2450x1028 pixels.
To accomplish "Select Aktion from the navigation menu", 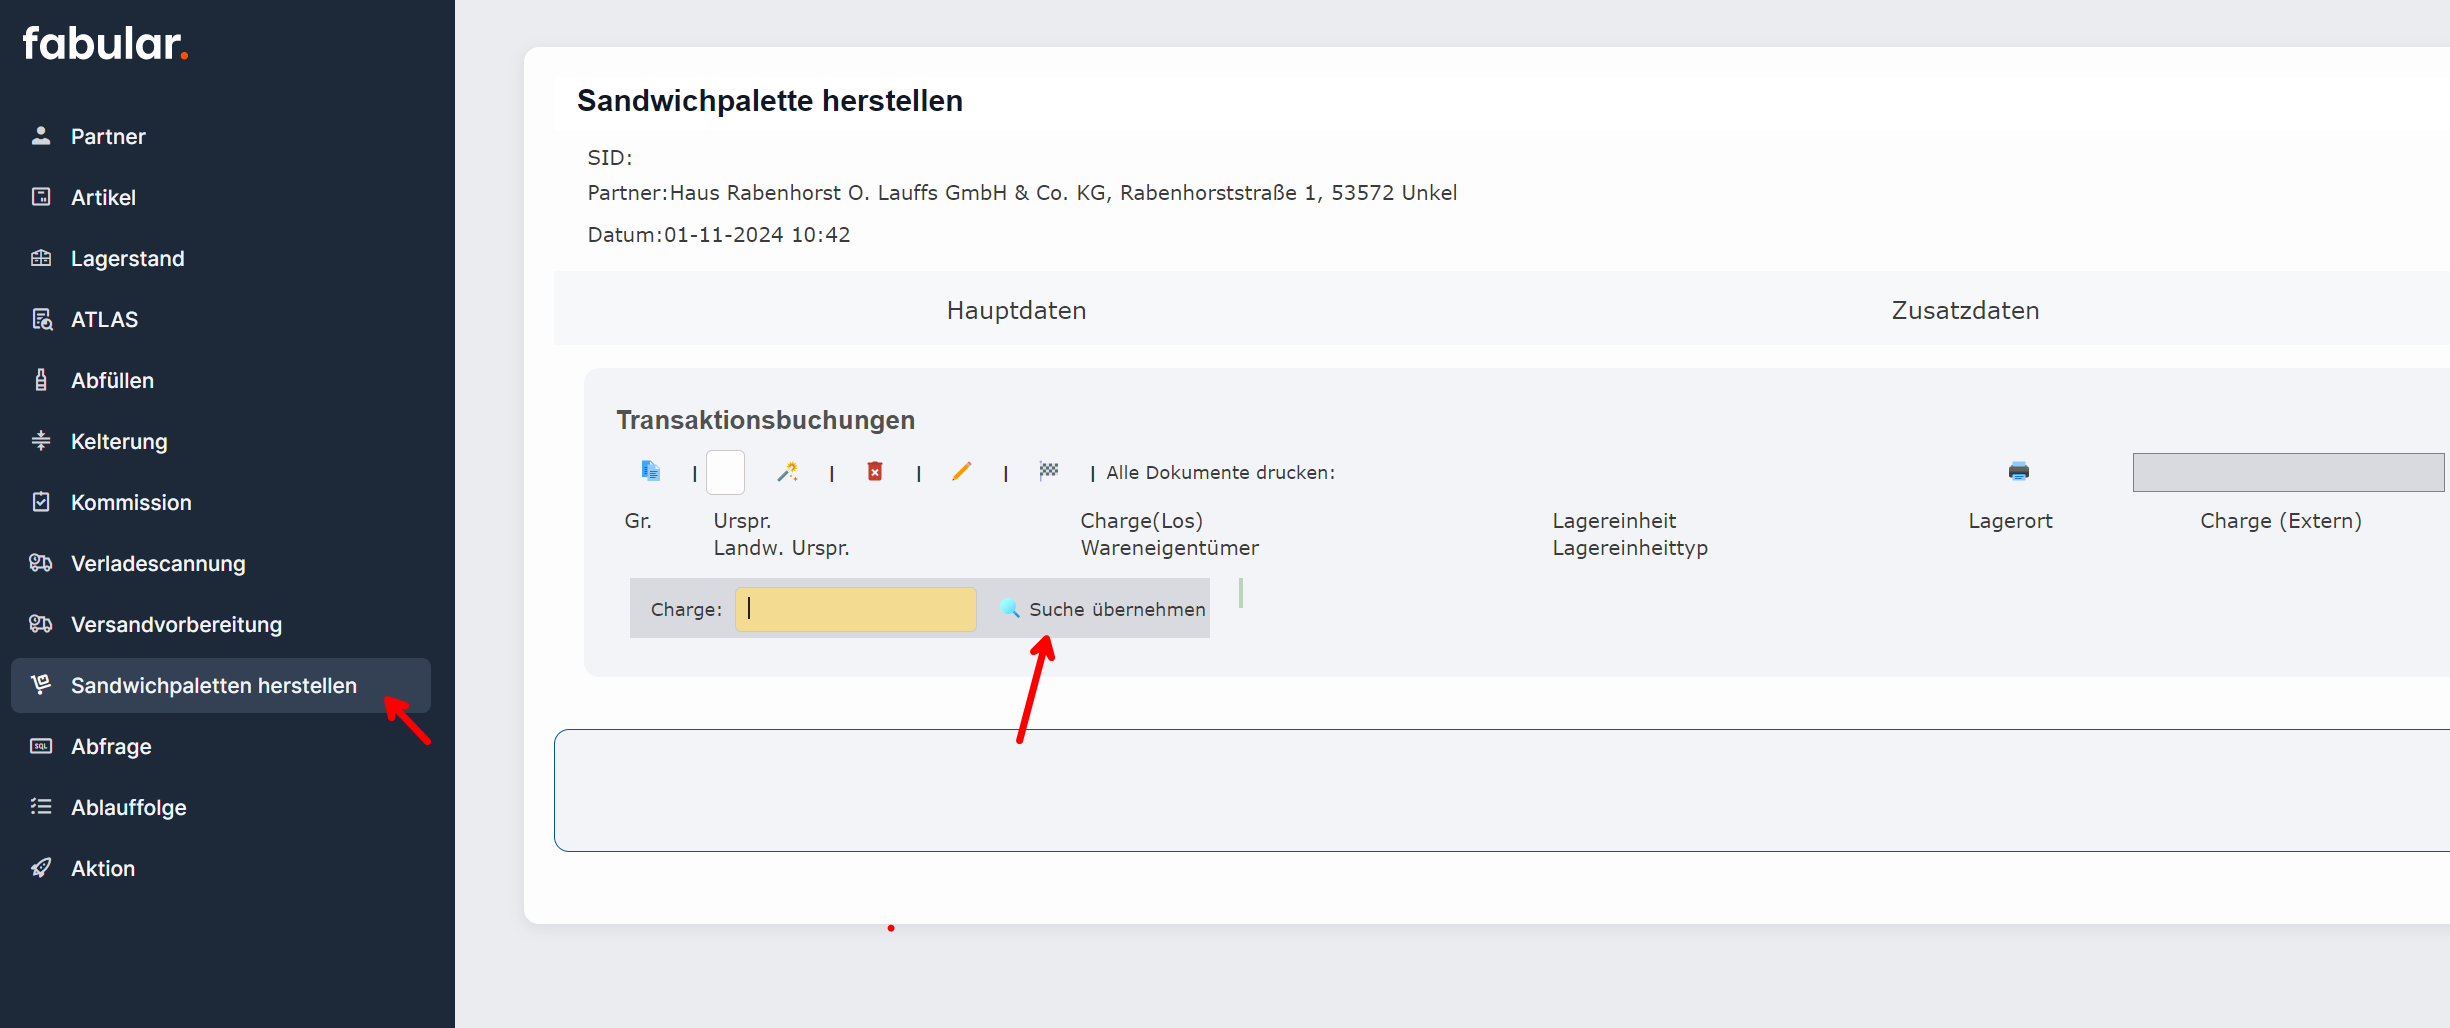I will [x=103, y=868].
